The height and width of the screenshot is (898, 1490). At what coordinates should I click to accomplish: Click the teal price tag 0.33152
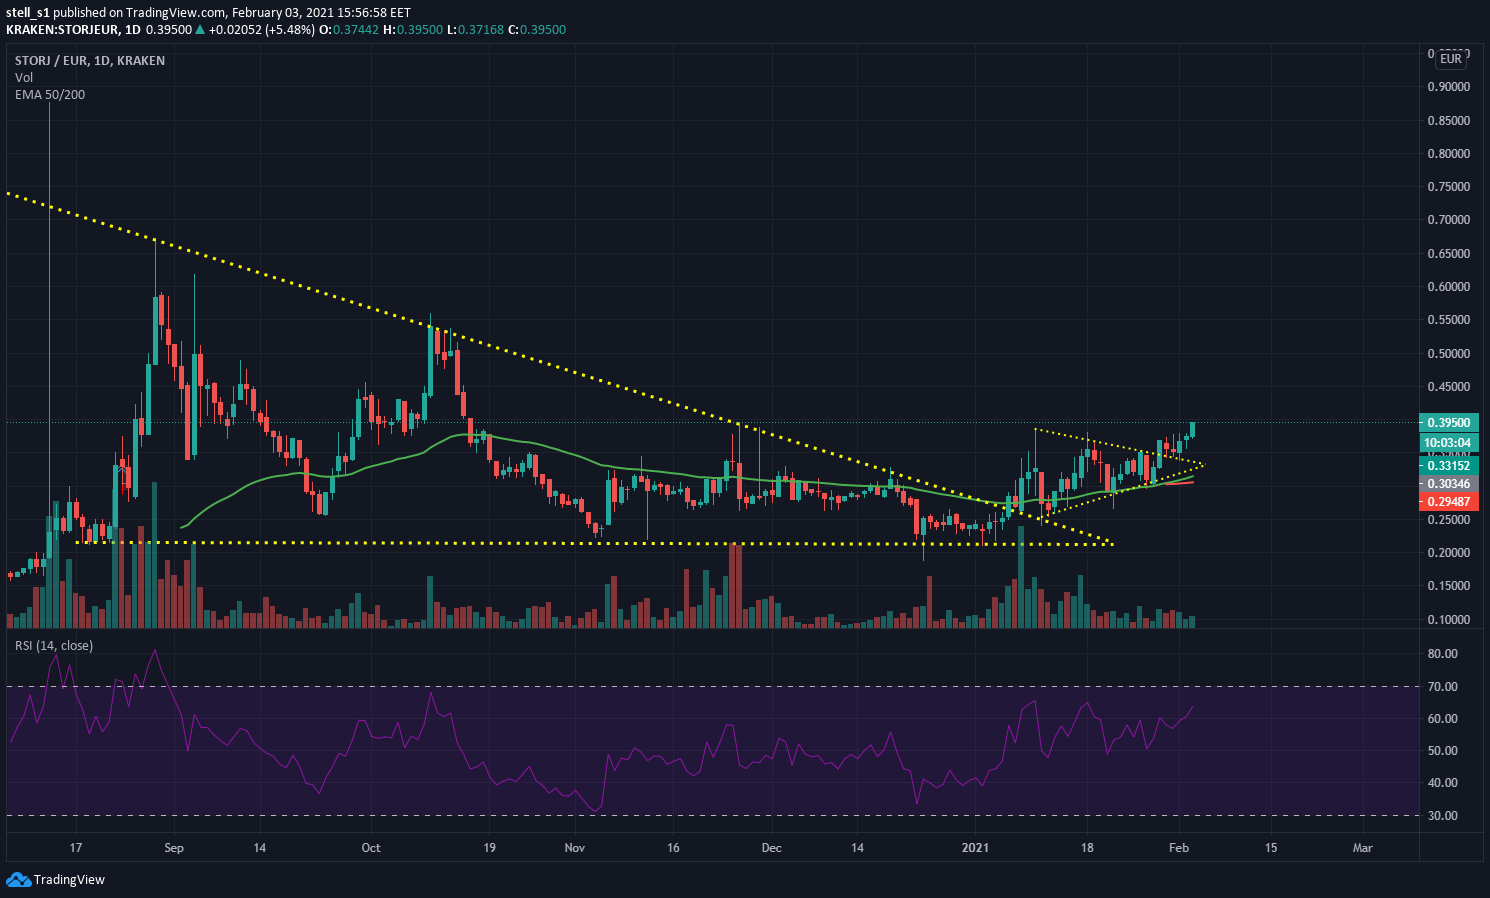(x=1448, y=466)
